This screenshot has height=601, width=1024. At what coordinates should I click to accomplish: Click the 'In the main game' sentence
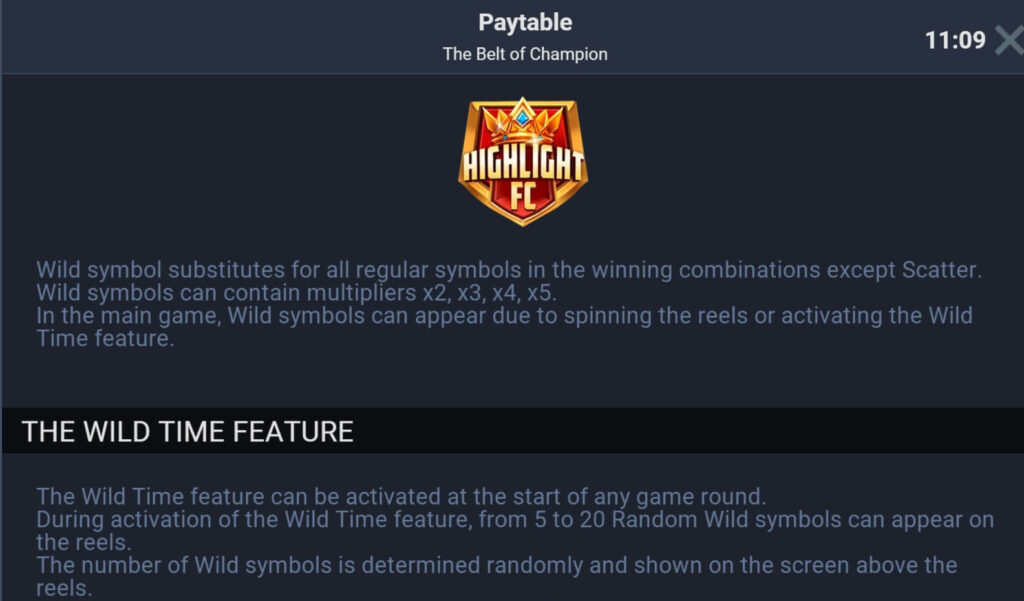(x=504, y=316)
